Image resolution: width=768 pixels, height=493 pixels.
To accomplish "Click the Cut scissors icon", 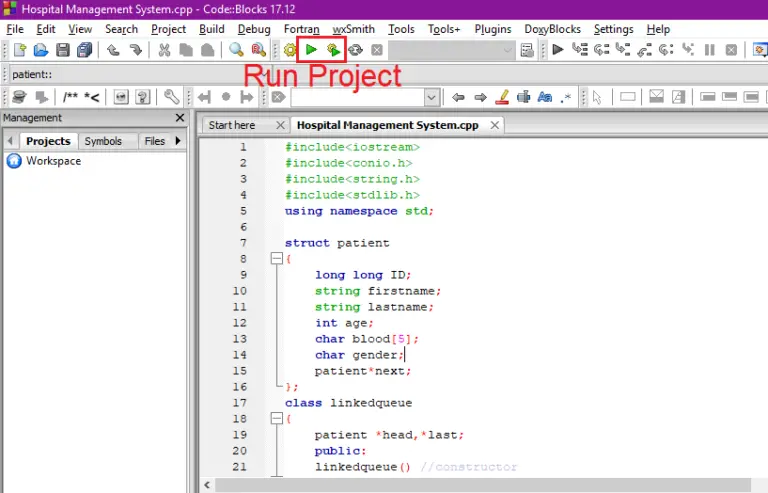I will (x=164, y=49).
